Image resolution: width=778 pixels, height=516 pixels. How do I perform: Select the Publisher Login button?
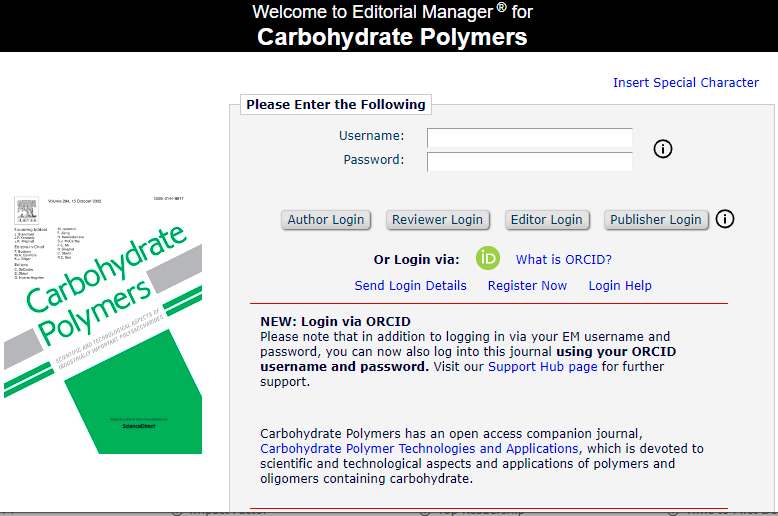(656, 220)
